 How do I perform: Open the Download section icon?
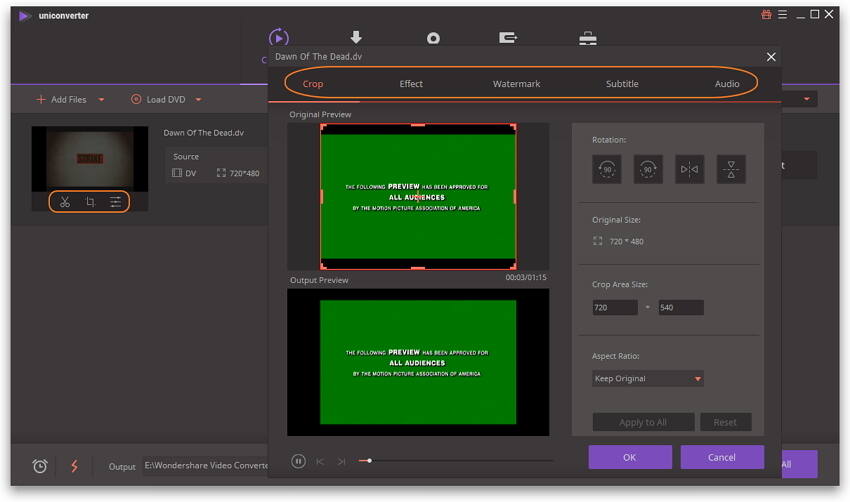(x=356, y=37)
